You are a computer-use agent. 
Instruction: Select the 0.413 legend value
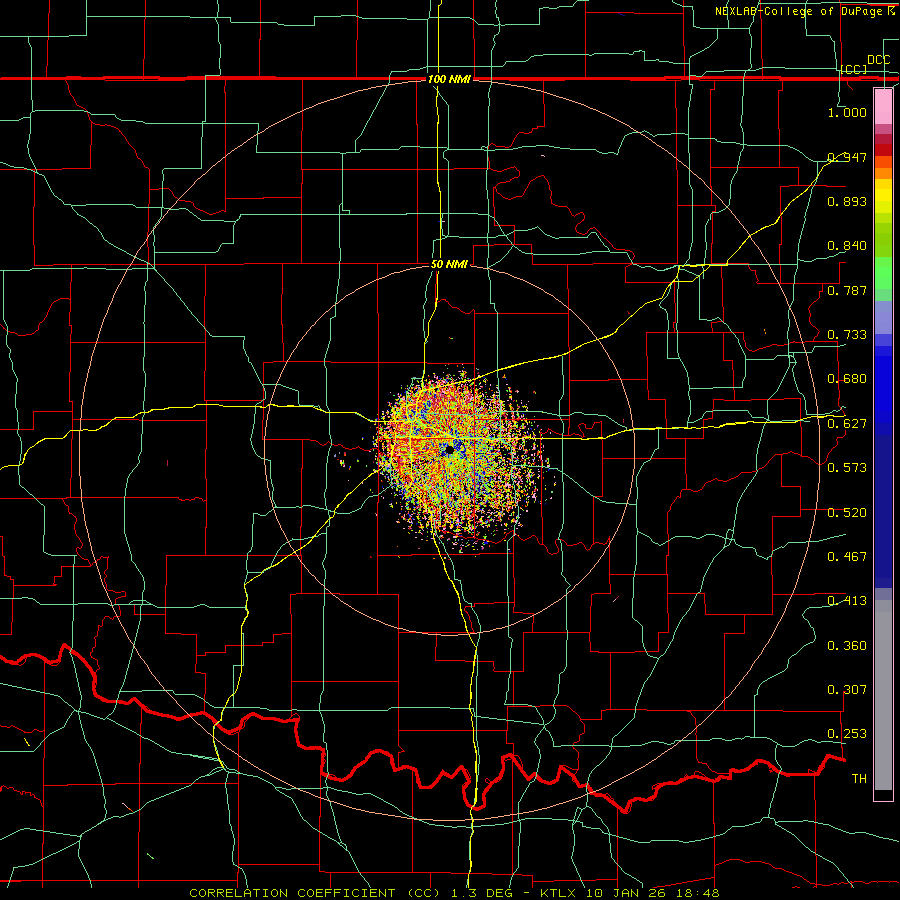[x=847, y=601]
